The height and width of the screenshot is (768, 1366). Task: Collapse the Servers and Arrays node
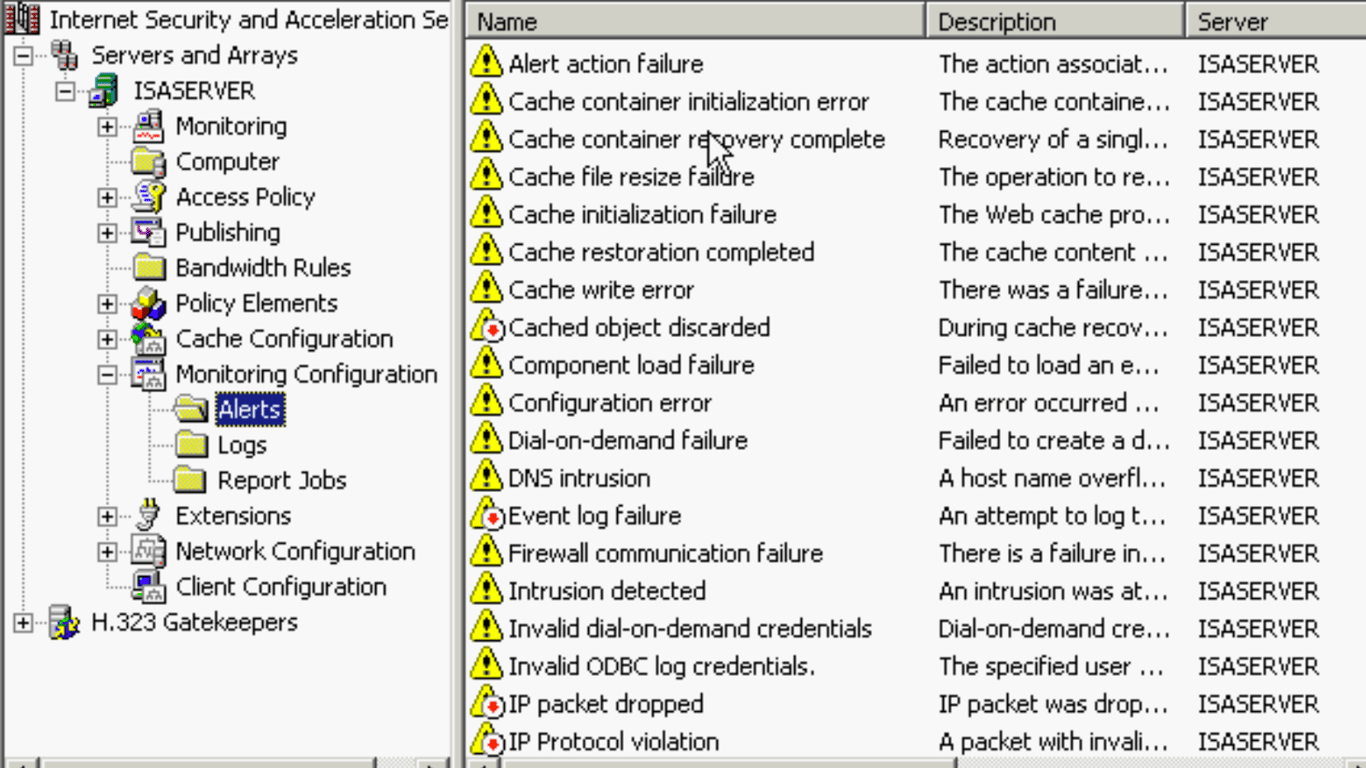[22, 56]
